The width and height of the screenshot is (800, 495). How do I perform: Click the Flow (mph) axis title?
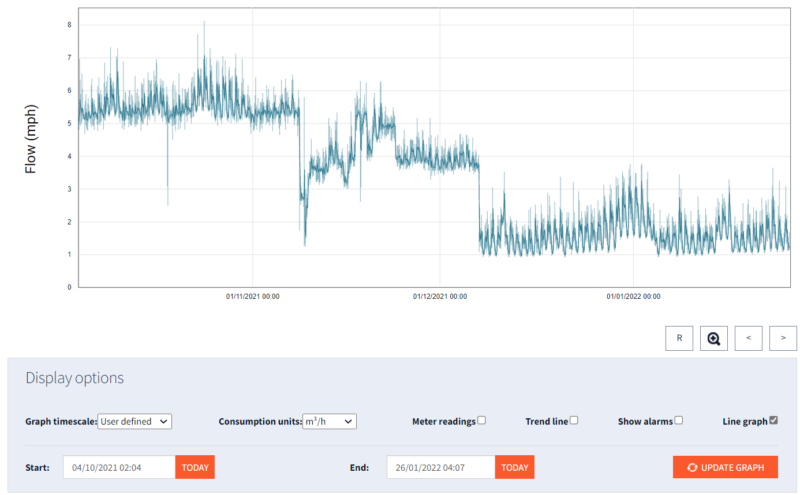click(x=31, y=139)
